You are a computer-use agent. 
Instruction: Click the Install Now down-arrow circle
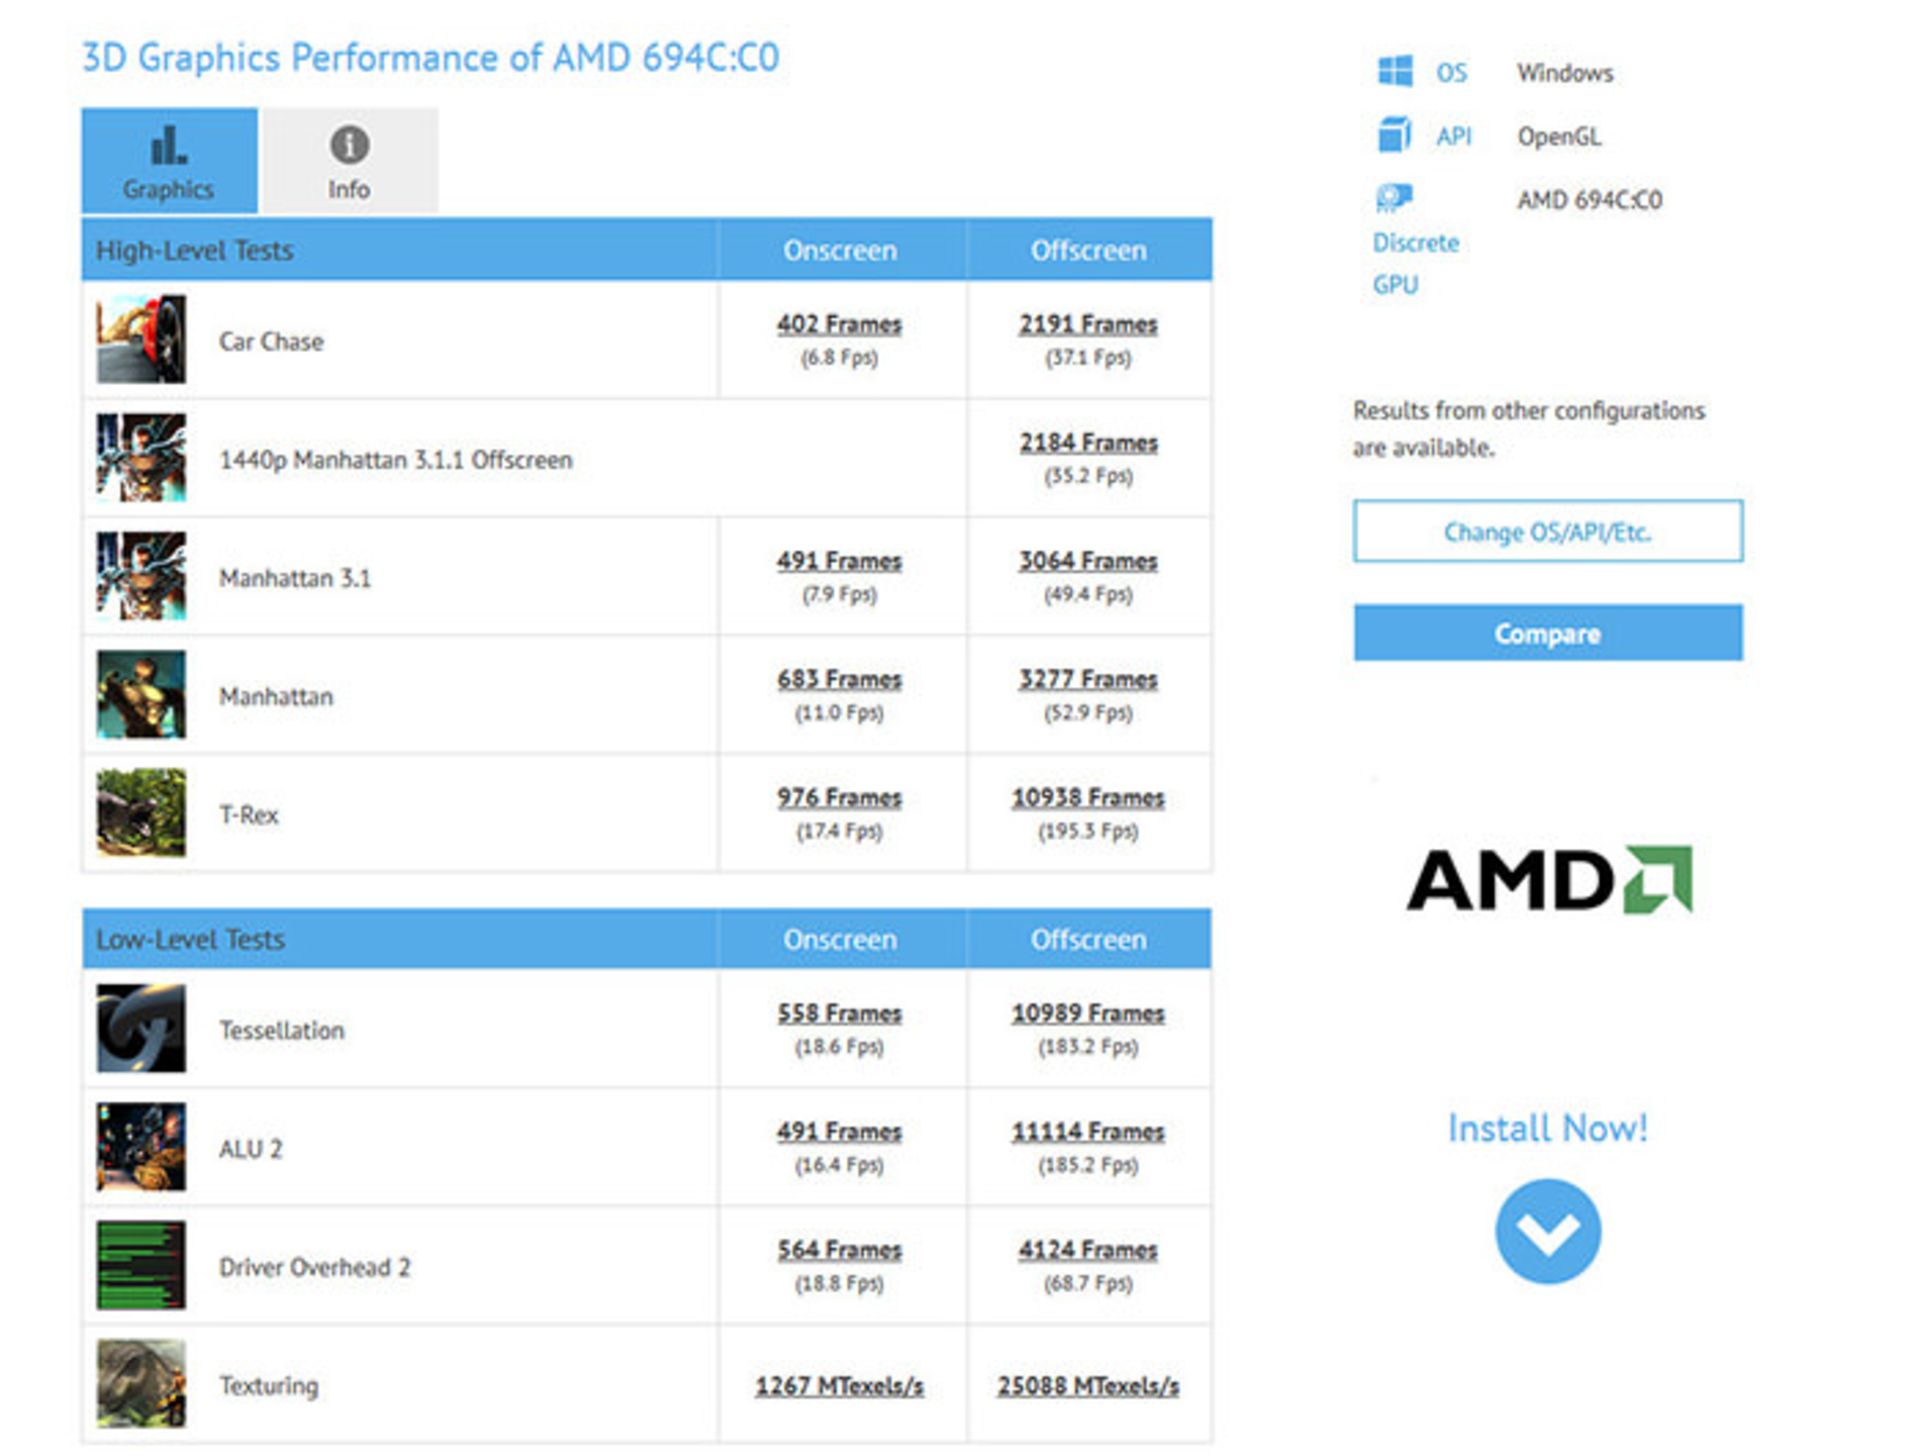point(1547,1231)
